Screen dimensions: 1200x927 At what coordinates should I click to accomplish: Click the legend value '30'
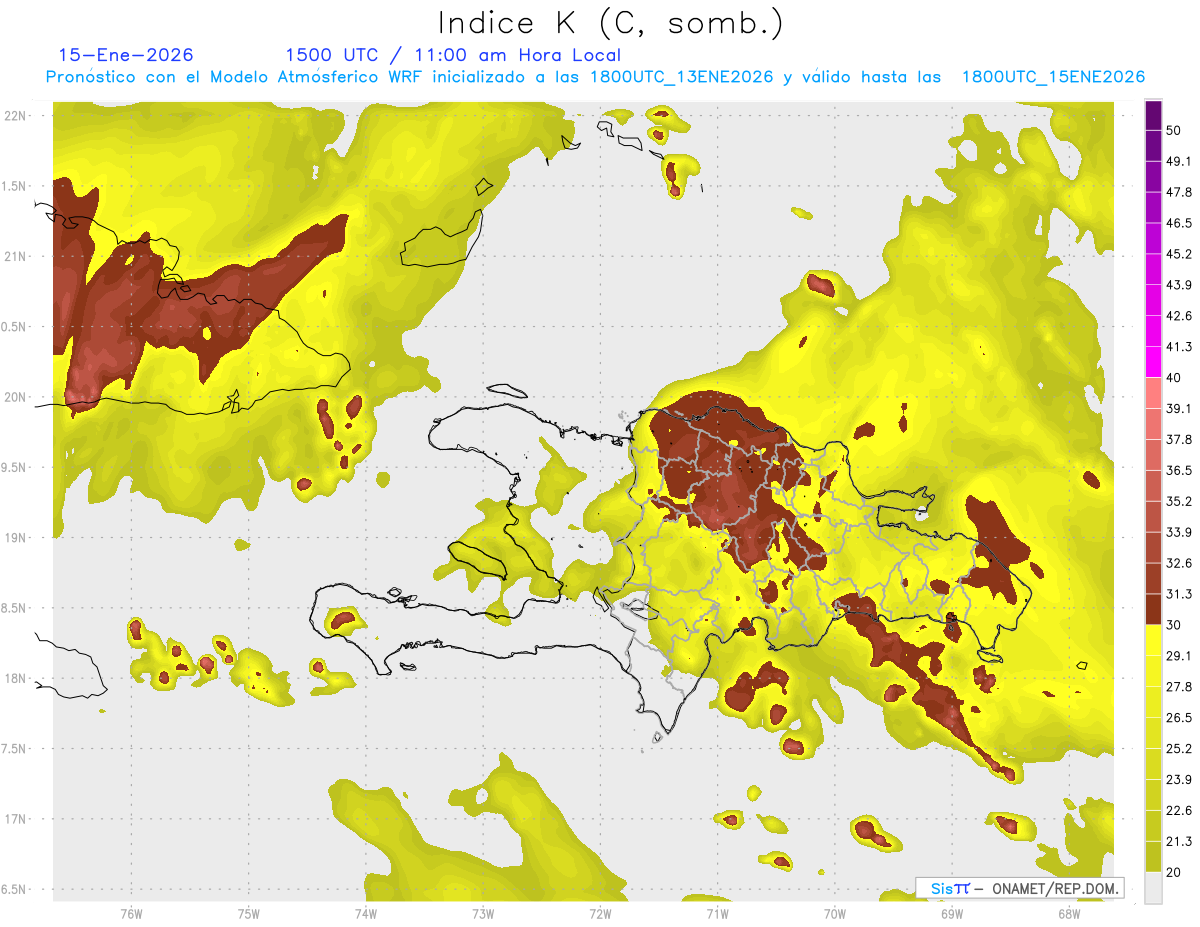coord(1174,625)
